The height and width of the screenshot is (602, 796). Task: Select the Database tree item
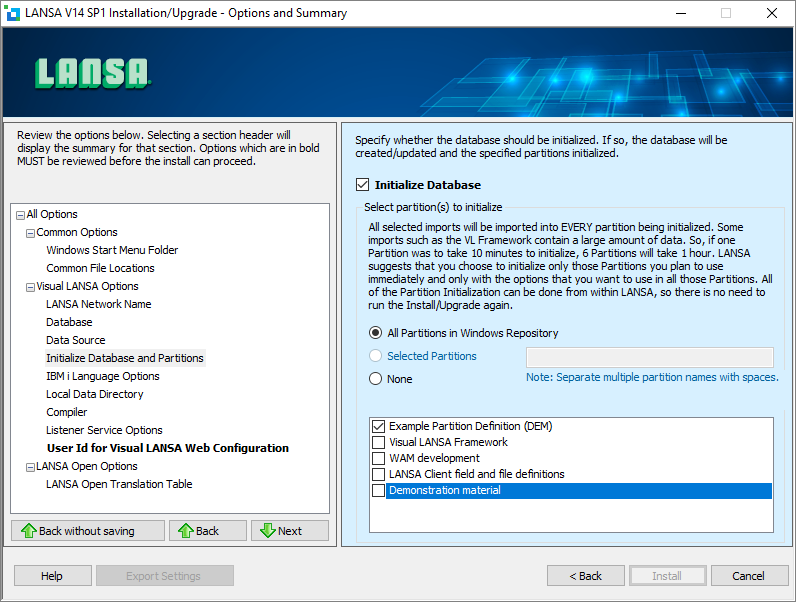pos(69,322)
